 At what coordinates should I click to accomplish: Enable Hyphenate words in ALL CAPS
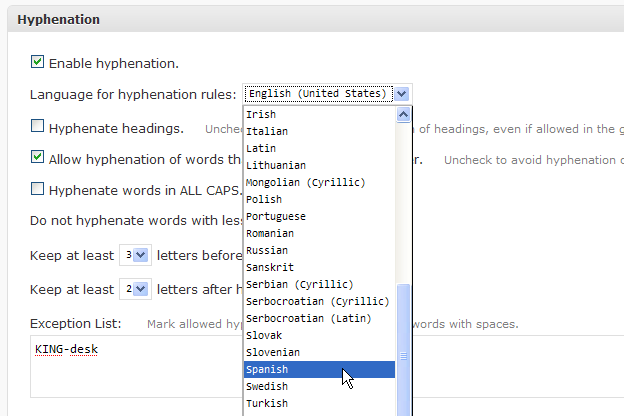(38, 188)
